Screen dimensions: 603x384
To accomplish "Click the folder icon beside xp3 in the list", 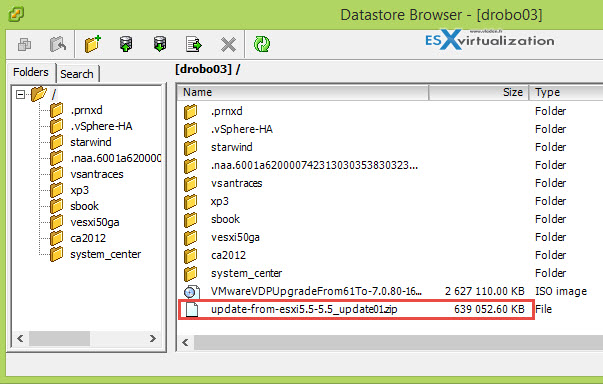I will (x=190, y=201).
